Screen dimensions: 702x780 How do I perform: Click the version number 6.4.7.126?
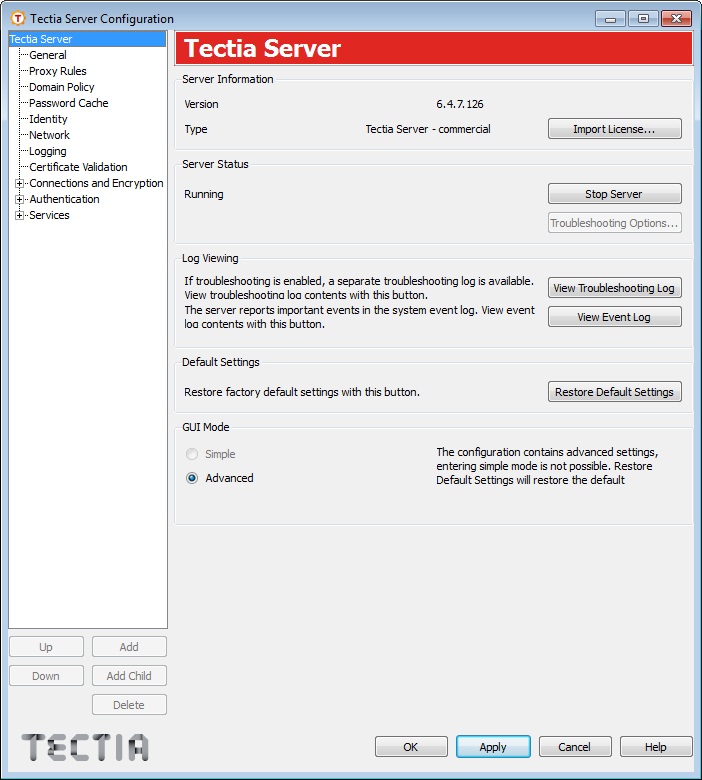pyautogui.click(x=460, y=104)
